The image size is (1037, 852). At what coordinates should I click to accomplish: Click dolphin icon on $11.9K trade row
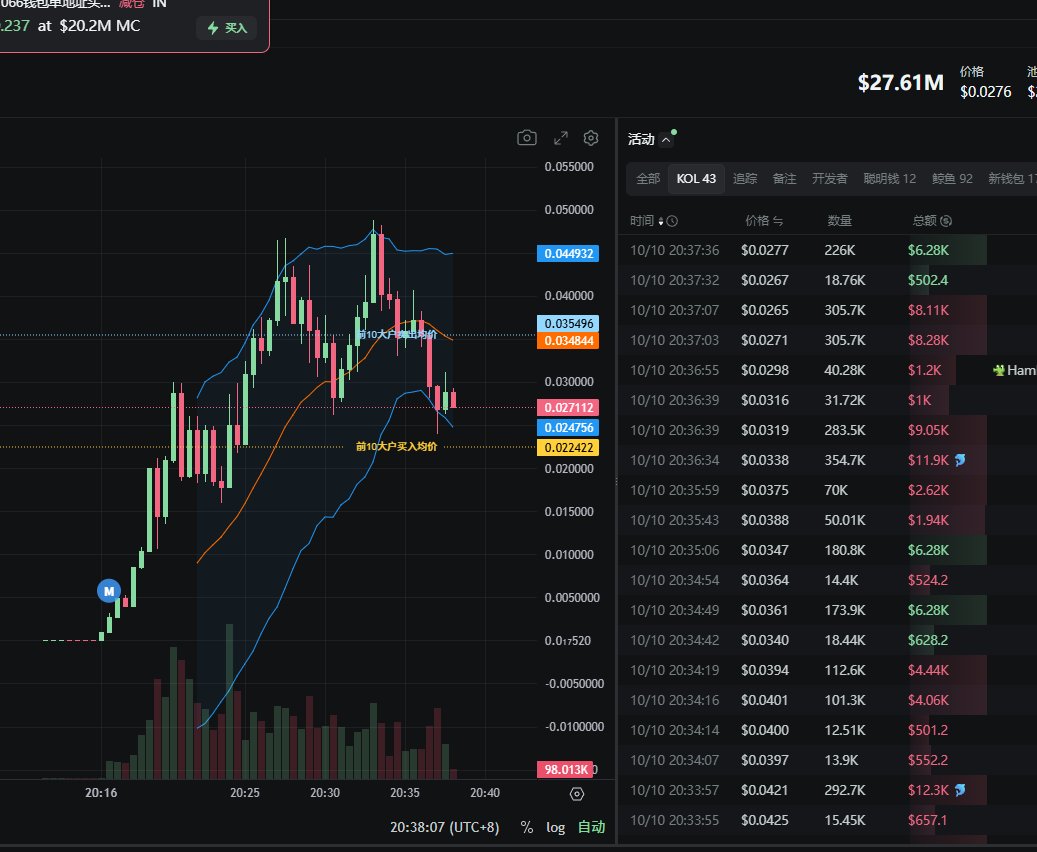click(x=962, y=460)
